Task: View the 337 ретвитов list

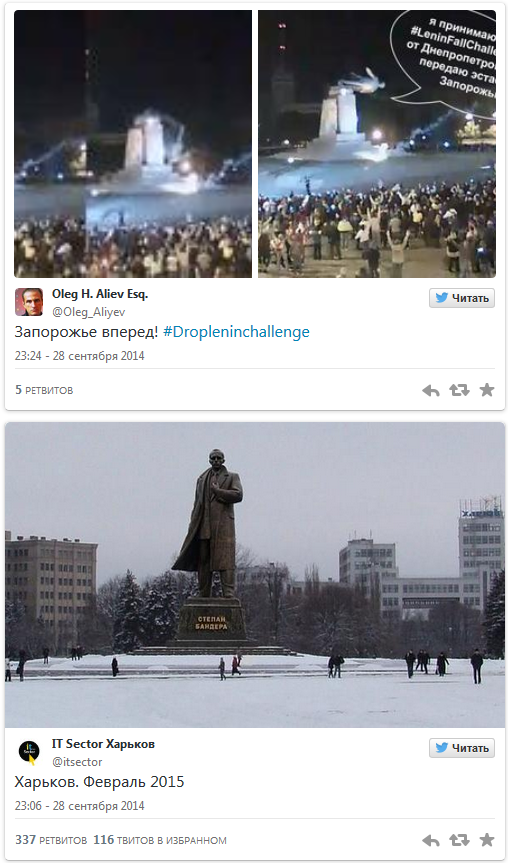Action: point(51,840)
